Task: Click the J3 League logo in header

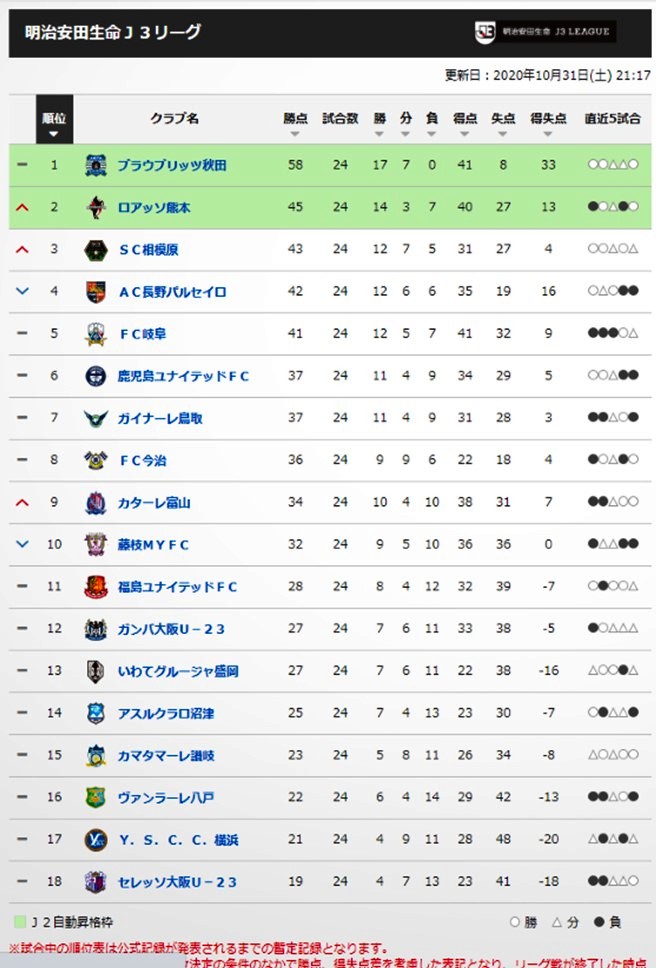Action: point(545,31)
